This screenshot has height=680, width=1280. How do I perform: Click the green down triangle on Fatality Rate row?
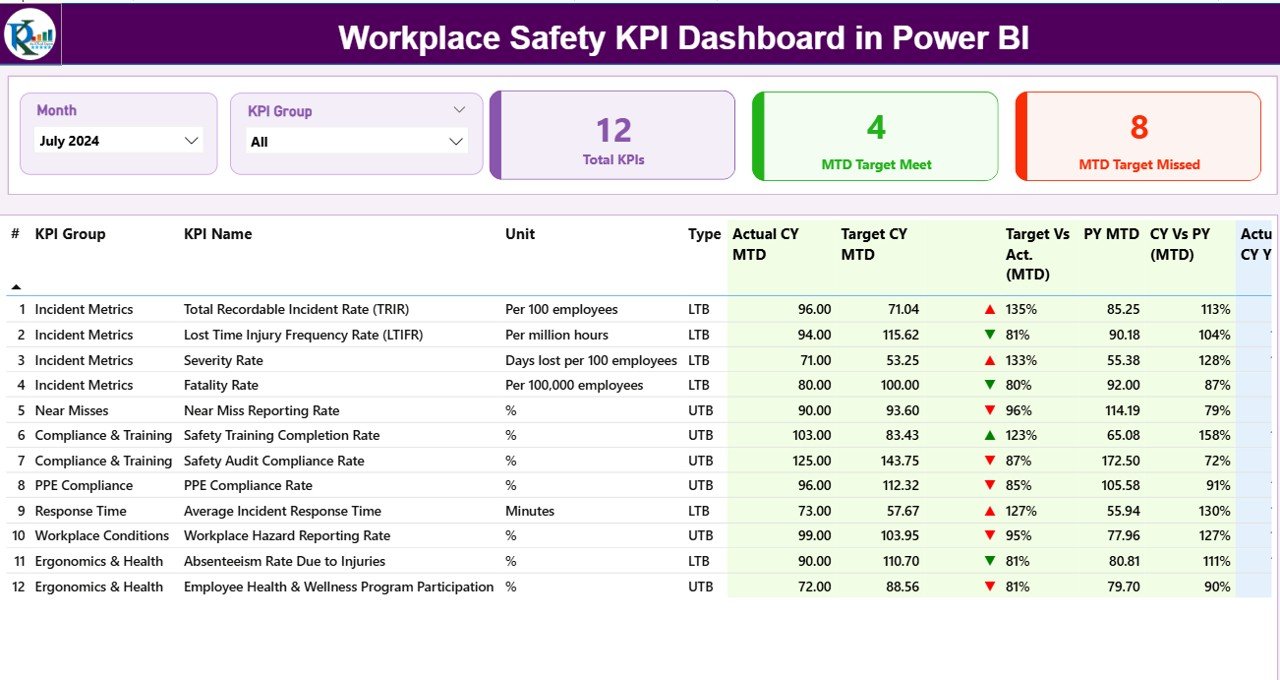pyautogui.click(x=989, y=384)
